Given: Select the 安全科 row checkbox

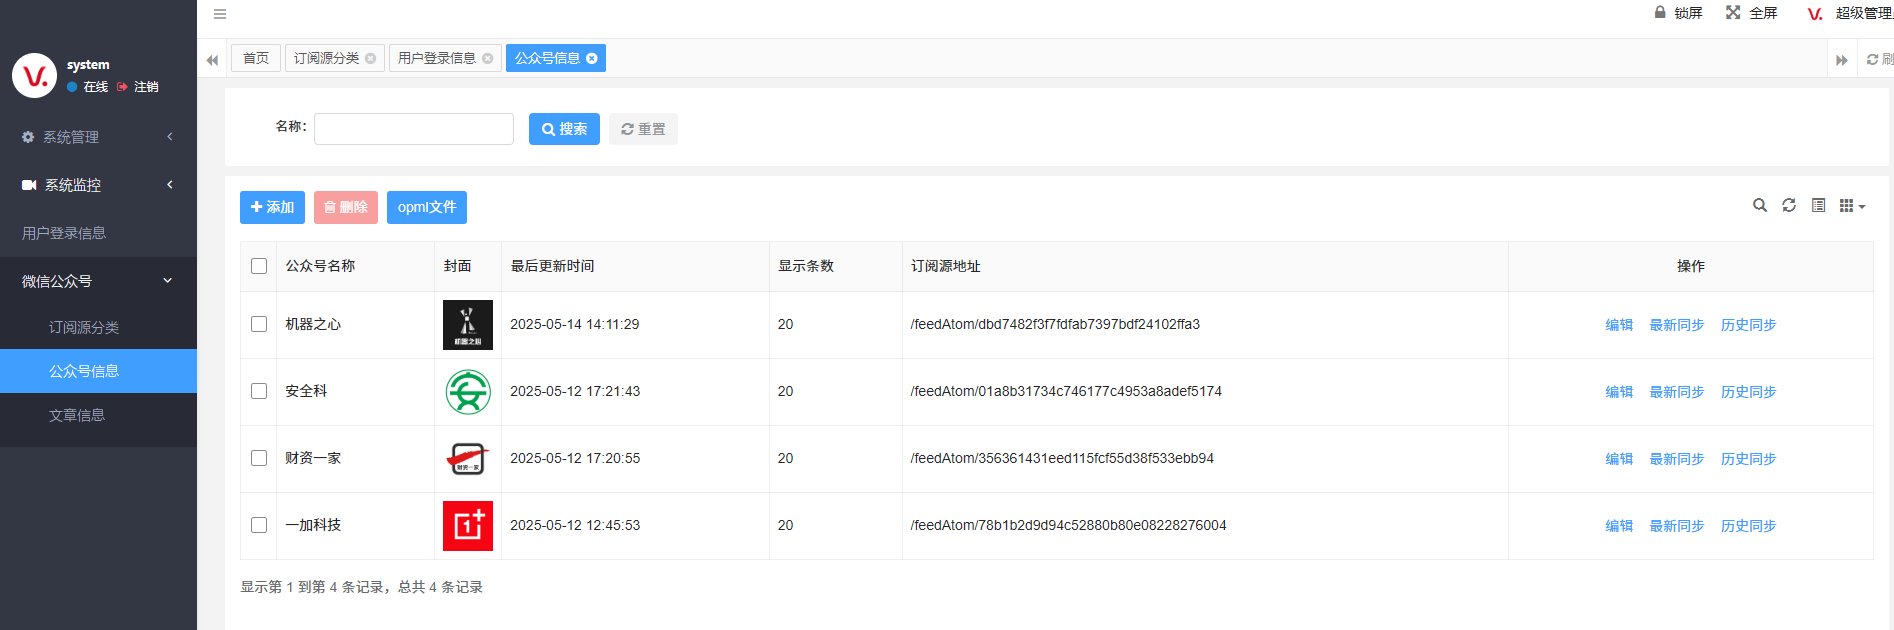Looking at the screenshot, I should [259, 391].
